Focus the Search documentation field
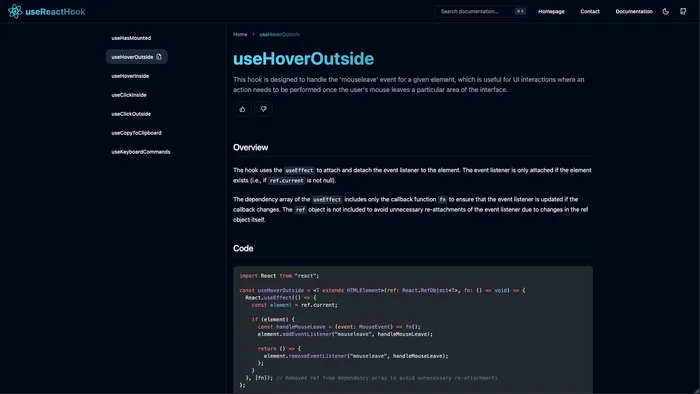Viewport: 700px width, 394px height. tap(481, 12)
